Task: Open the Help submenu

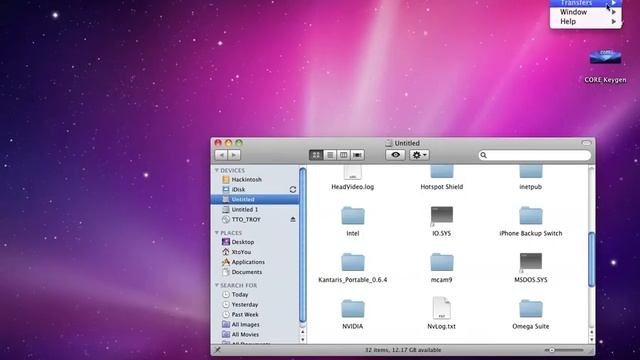Action: [586, 22]
